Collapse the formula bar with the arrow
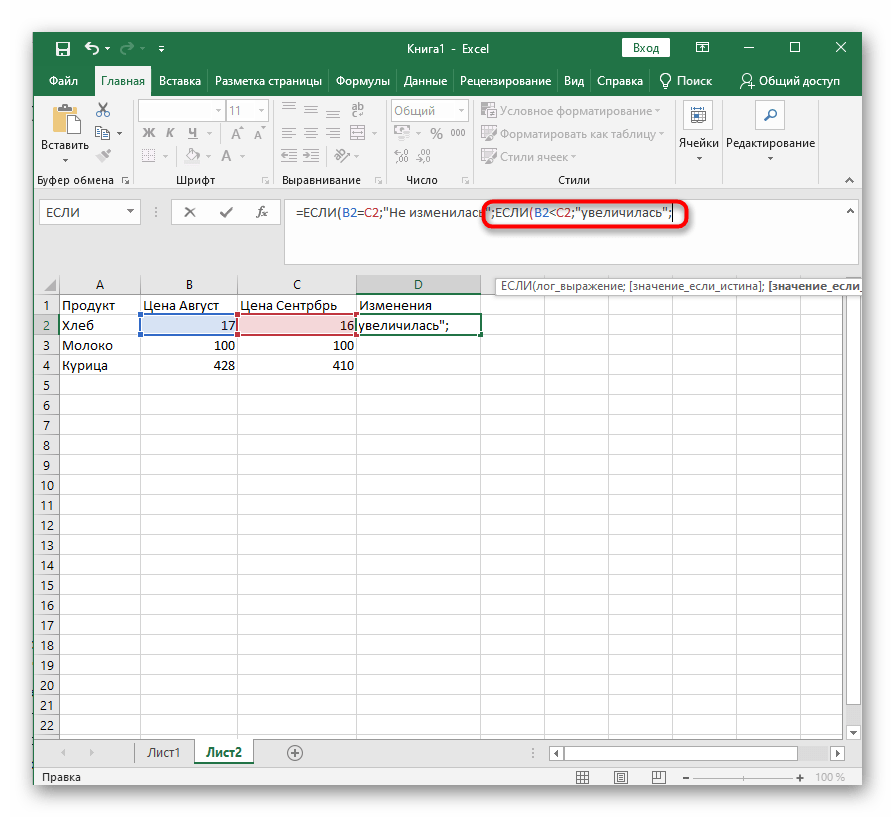This screenshot has width=894, height=817. point(850,211)
